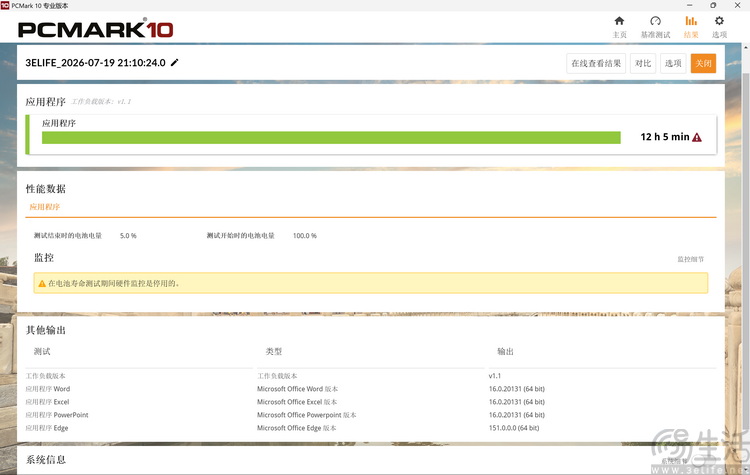Click the PCMARK10 logo
750x475 pixels.
click(96, 29)
